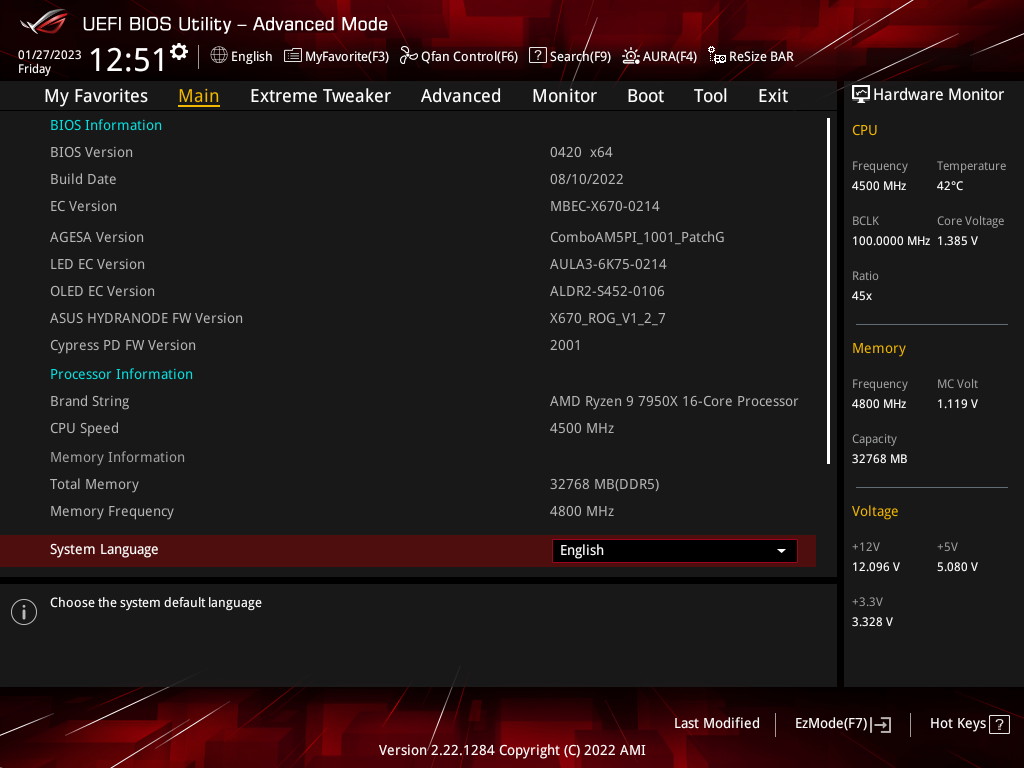This screenshot has height=768, width=1024.
Task: Open AURA(F4) lighting icon
Action: point(630,56)
